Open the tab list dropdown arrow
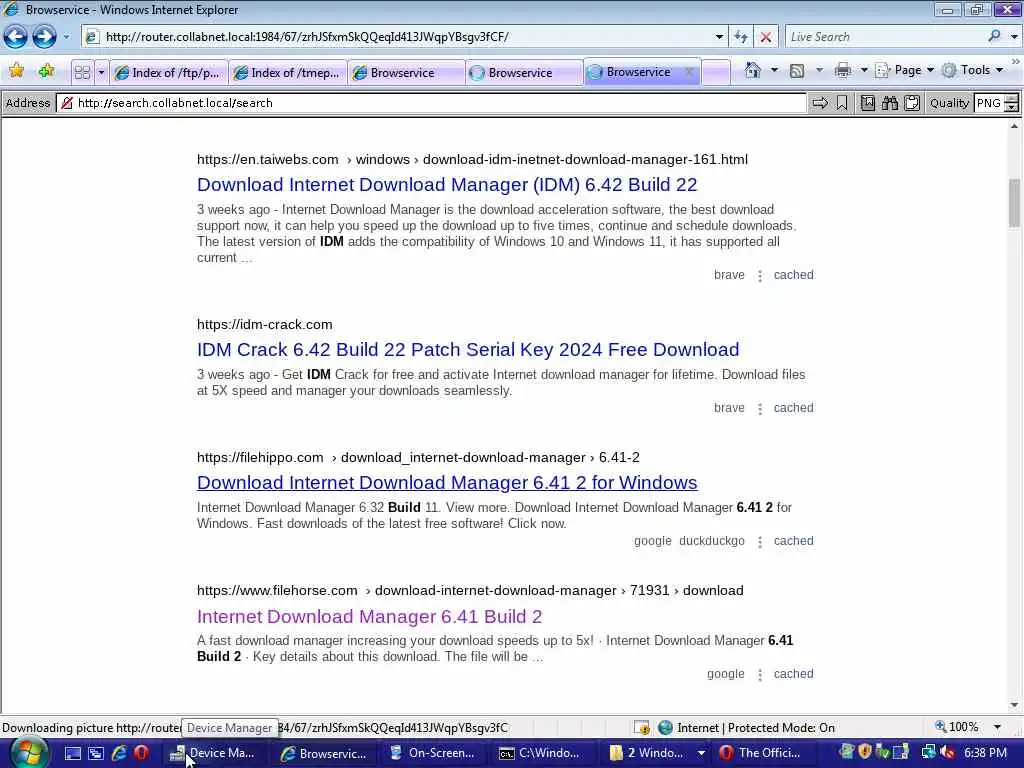The height and width of the screenshot is (768, 1024). click(101, 72)
